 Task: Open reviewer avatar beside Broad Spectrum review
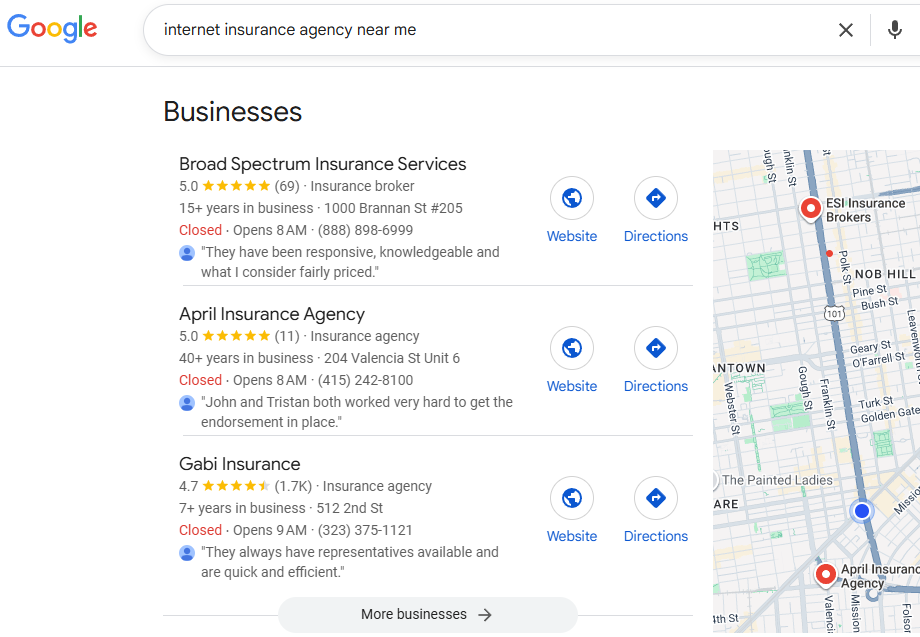pyautogui.click(x=187, y=253)
